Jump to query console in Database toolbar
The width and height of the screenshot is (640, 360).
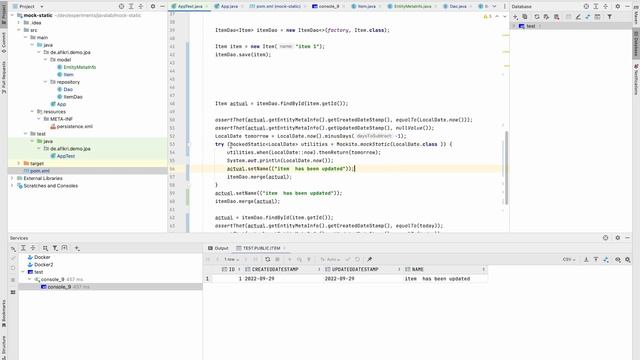point(588,17)
